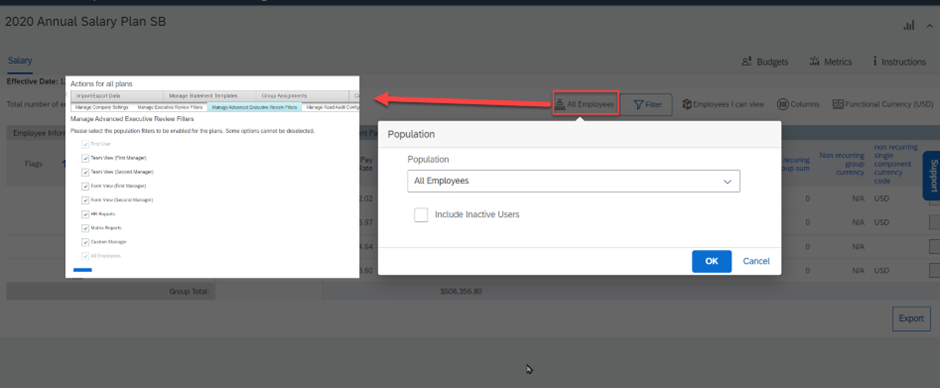Open the All Employees population selector
The image size is (940, 388).
[585, 104]
